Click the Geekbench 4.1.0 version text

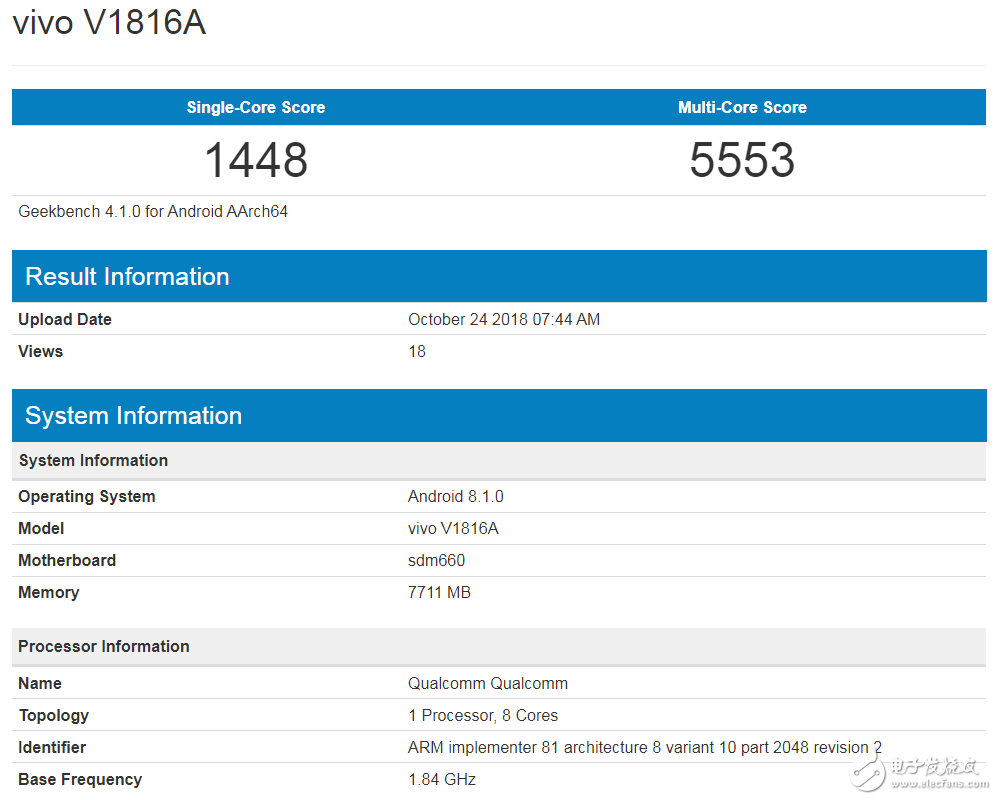click(x=153, y=211)
